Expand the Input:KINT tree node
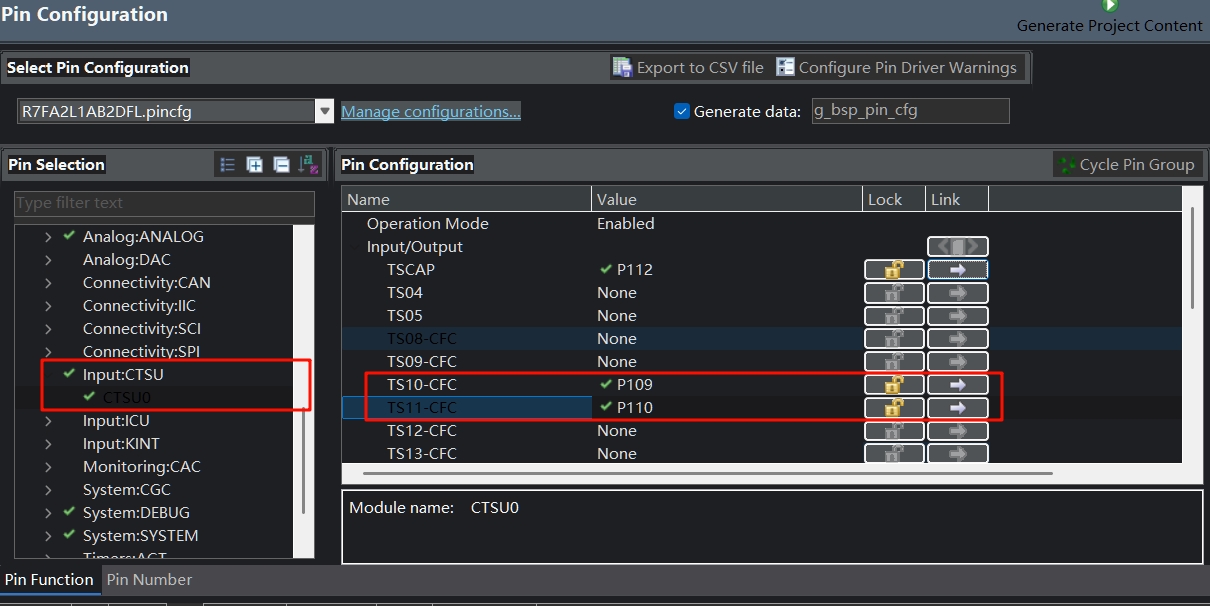Viewport: 1210px width, 606px height. (x=48, y=444)
